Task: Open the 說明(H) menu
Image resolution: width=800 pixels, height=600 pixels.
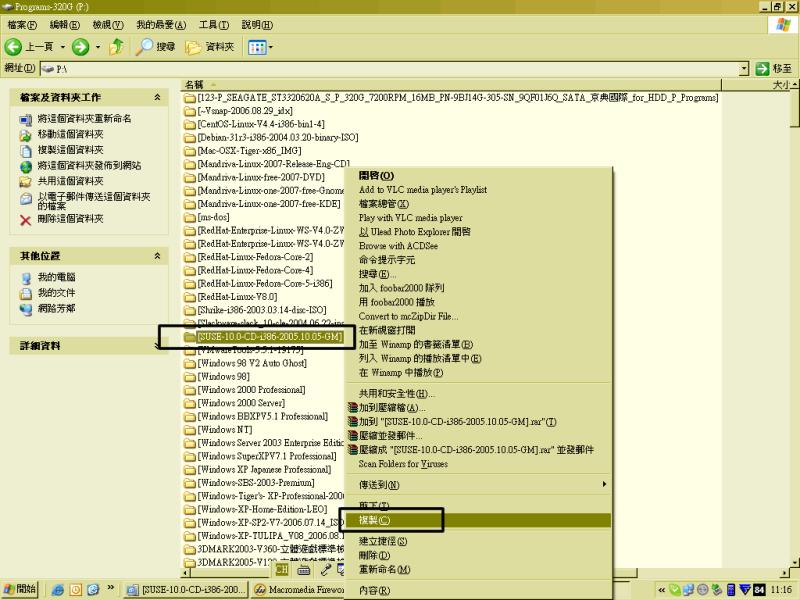Action: (x=257, y=24)
